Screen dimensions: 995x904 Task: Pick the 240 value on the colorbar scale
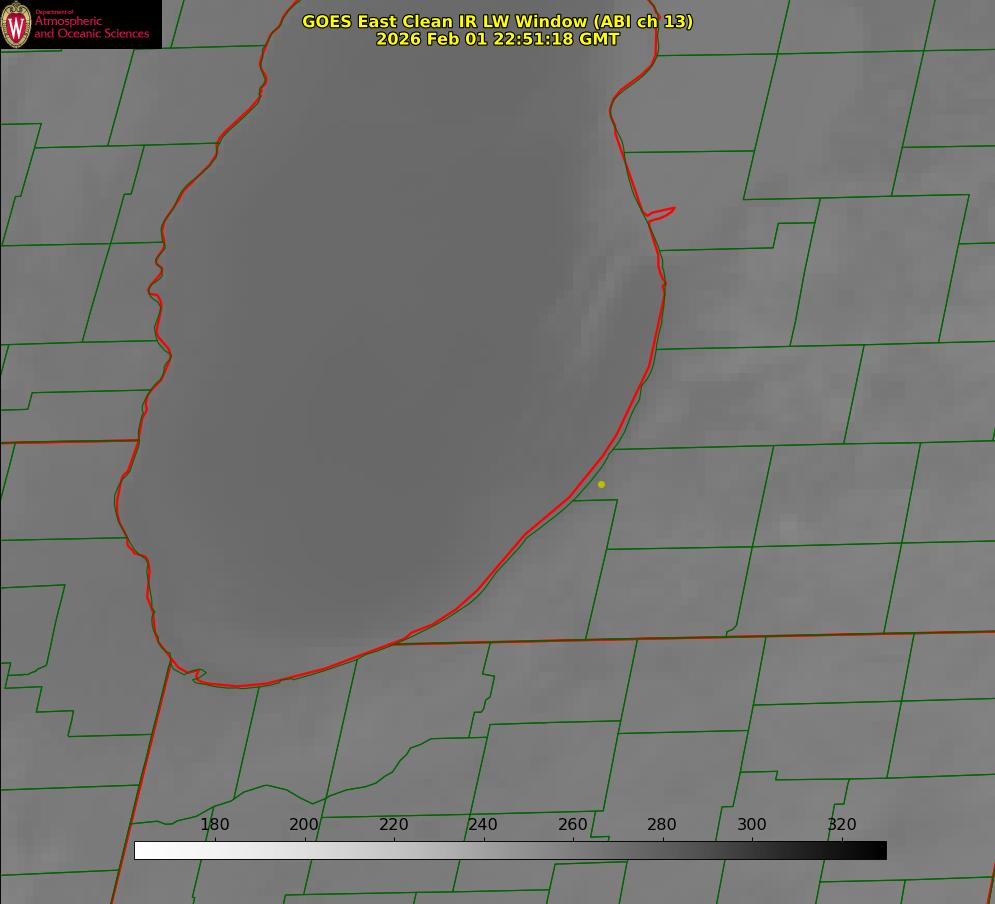(483, 824)
